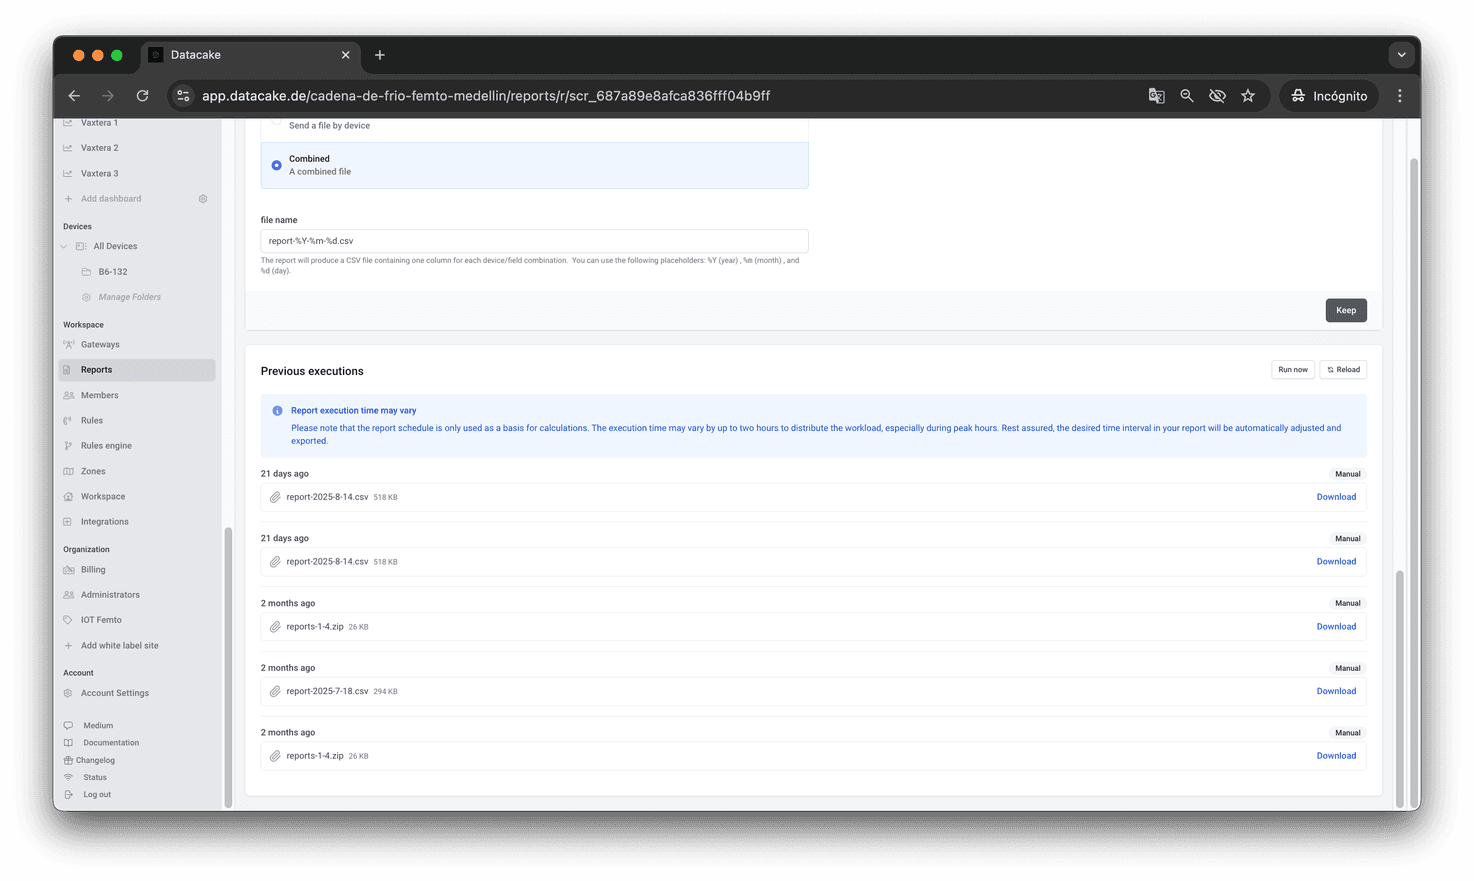Click the browser address bar URL
This screenshot has width=1474, height=881.
coord(486,96)
